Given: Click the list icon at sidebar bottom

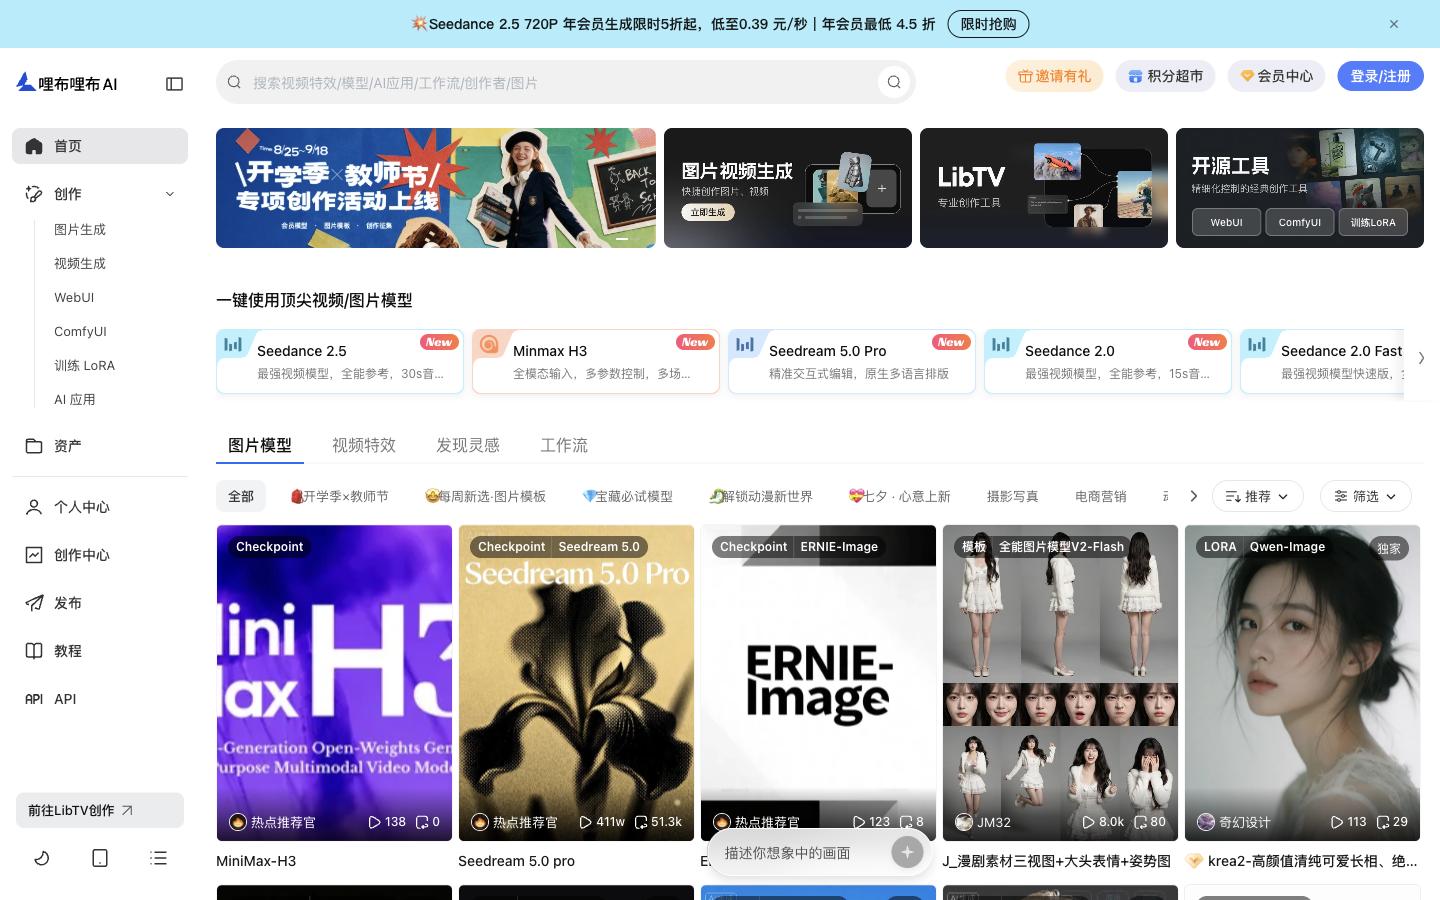Looking at the screenshot, I should pyautogui.click(x=158, y=858).
